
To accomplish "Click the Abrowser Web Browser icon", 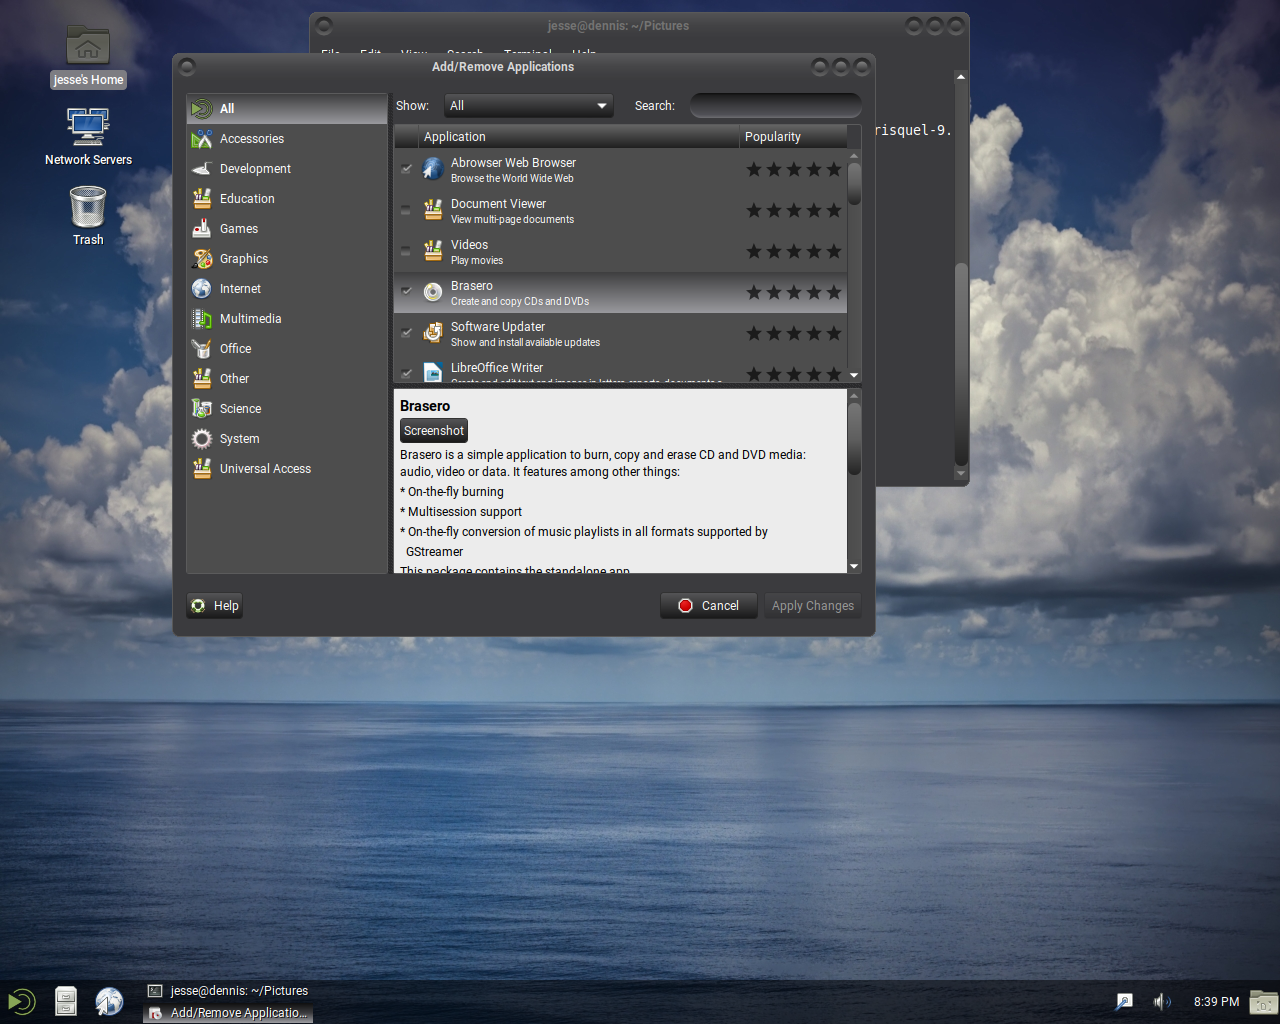I will [433, 169].
